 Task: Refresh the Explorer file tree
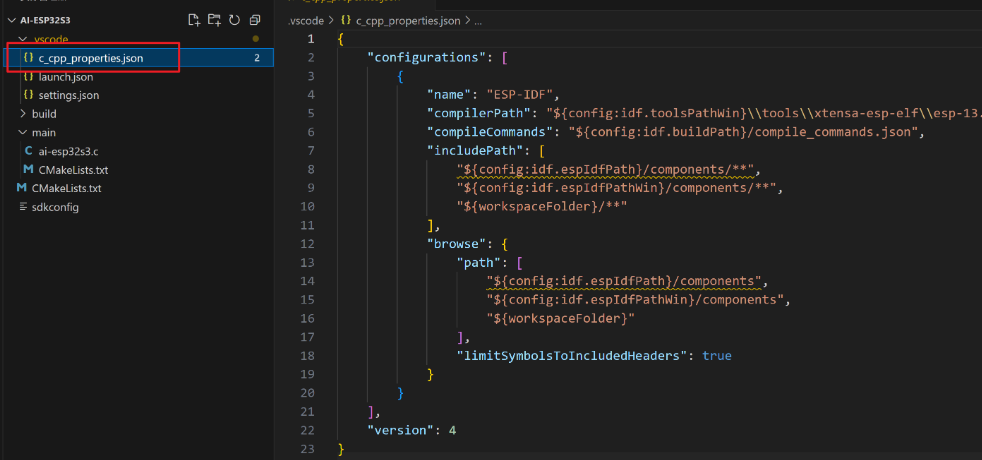click(234, 20)
